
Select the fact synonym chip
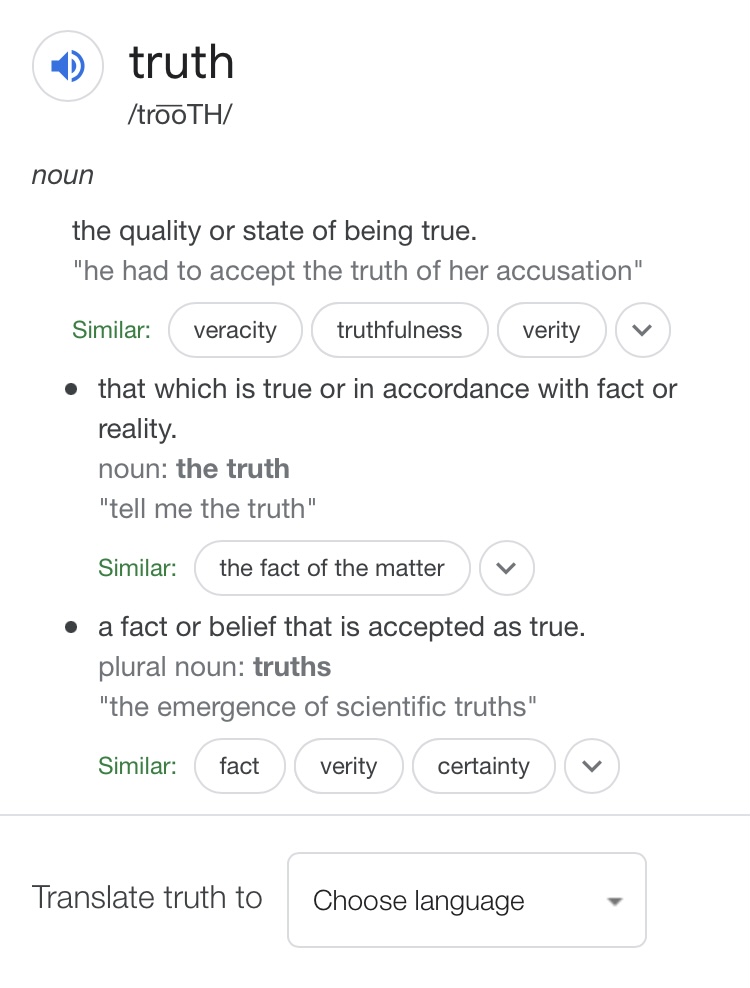pos(239,766)
